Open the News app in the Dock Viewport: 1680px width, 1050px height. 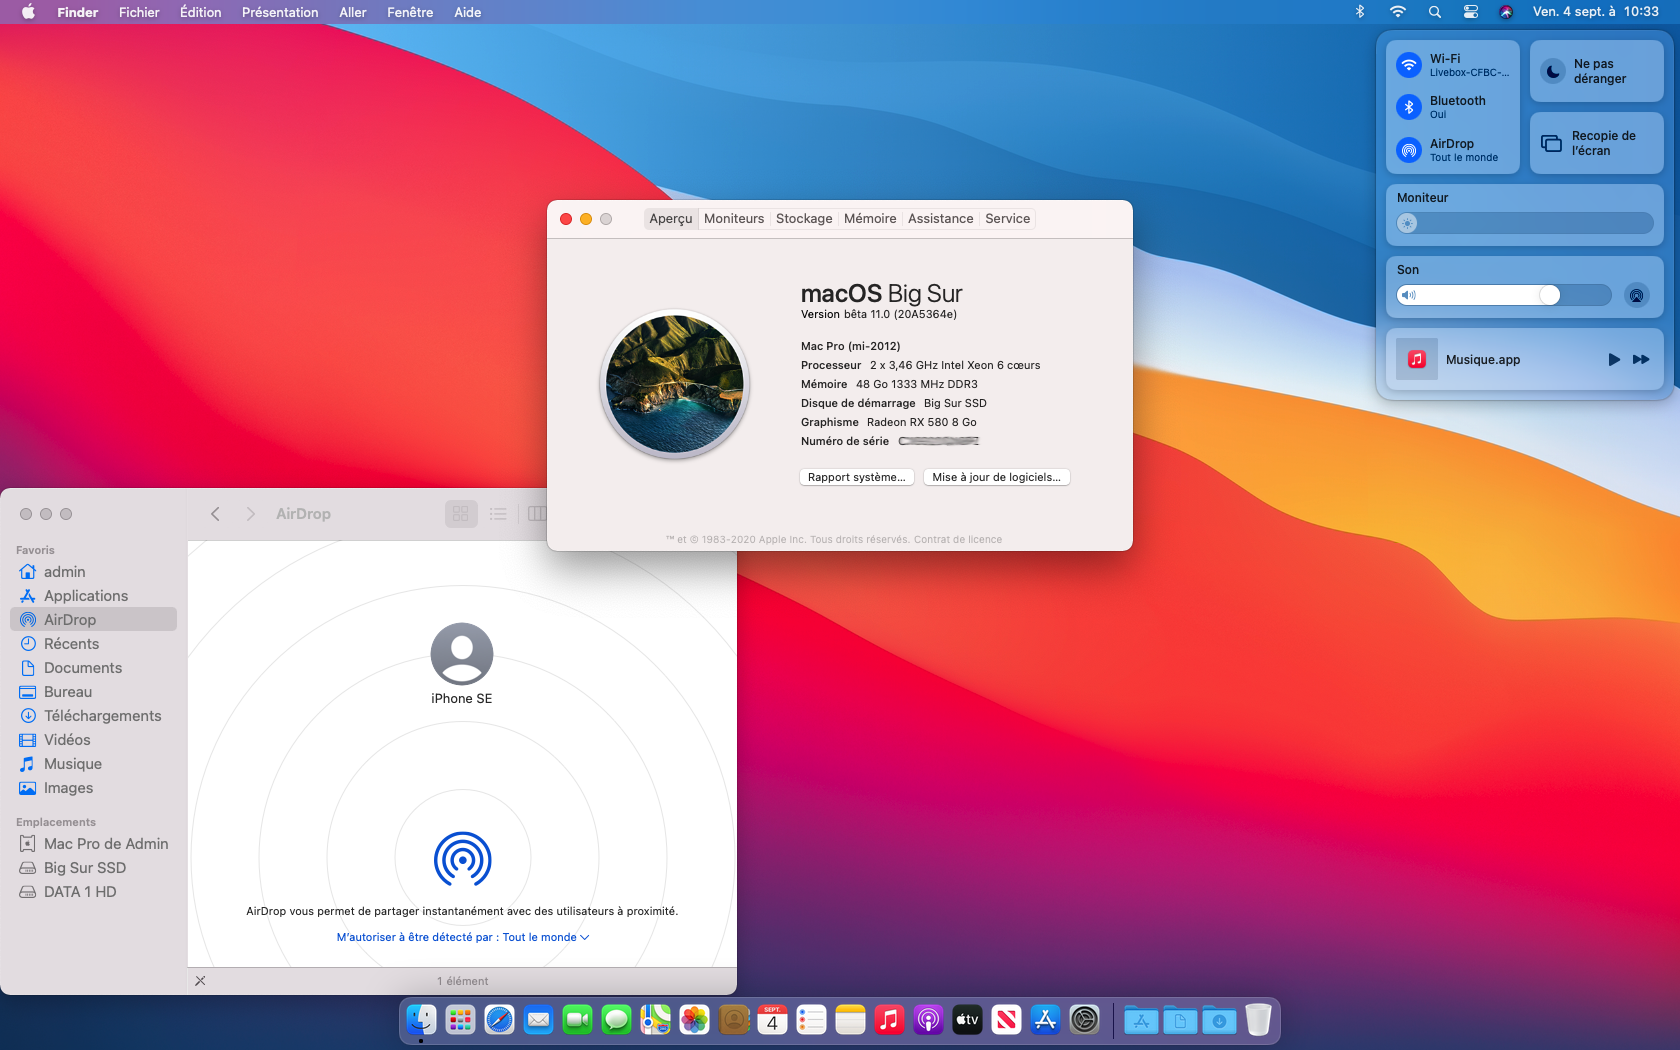click(x=1006, y=1020)
